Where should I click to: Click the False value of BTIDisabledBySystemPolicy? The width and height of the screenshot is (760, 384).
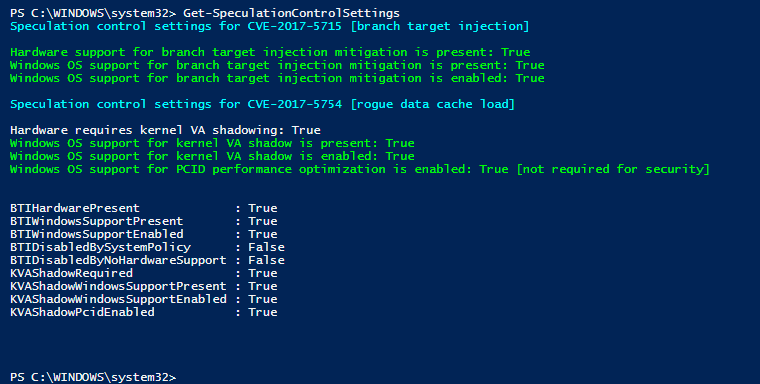point(266,247)
